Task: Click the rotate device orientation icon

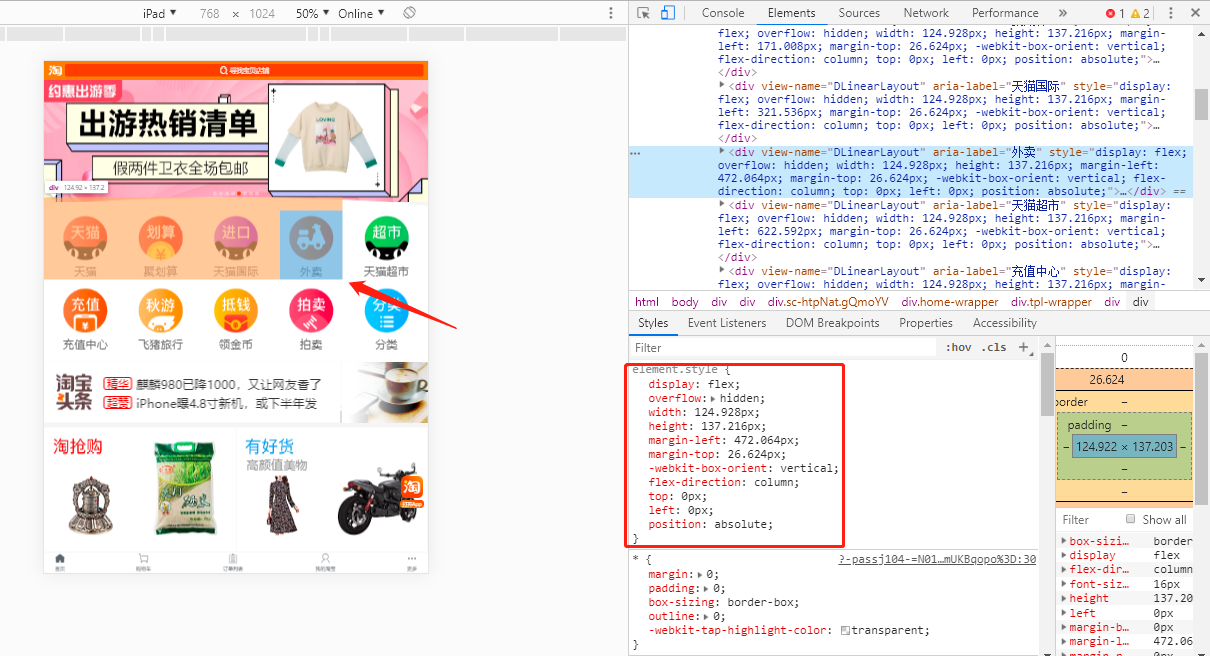Action: [409, 13]
